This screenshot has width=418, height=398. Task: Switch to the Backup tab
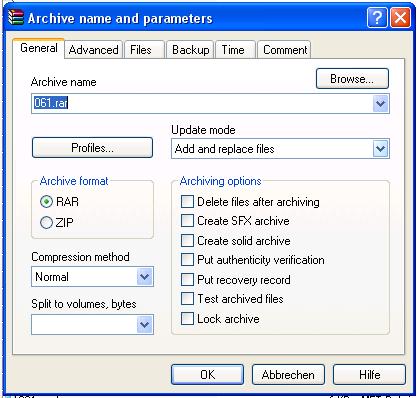coord(190,50)
